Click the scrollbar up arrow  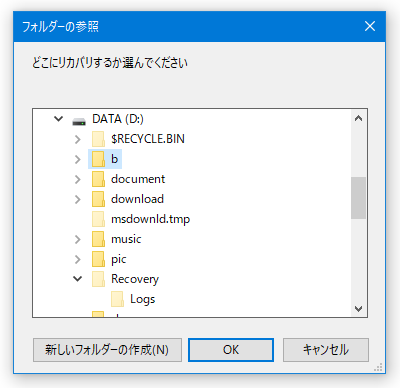click(359, 118)
